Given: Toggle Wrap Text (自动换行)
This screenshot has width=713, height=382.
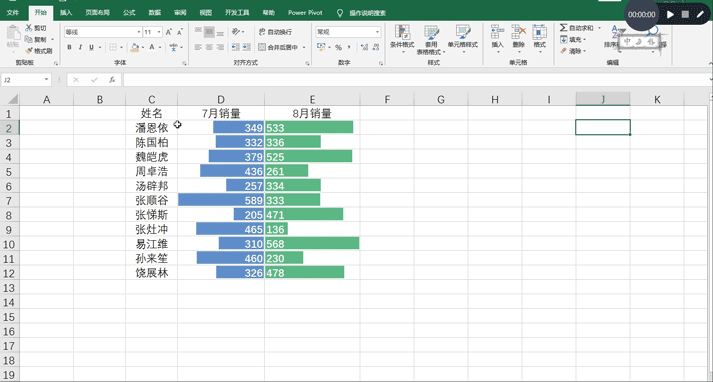Looking at the screenshot, I should (x=276, y=32).
